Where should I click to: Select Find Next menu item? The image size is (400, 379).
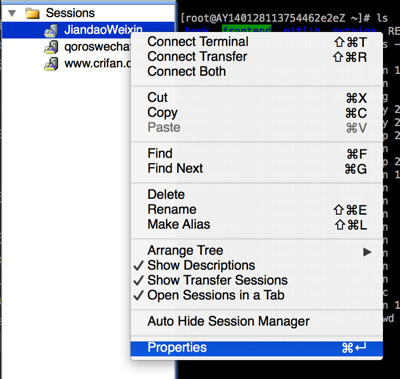coord(257,168)
